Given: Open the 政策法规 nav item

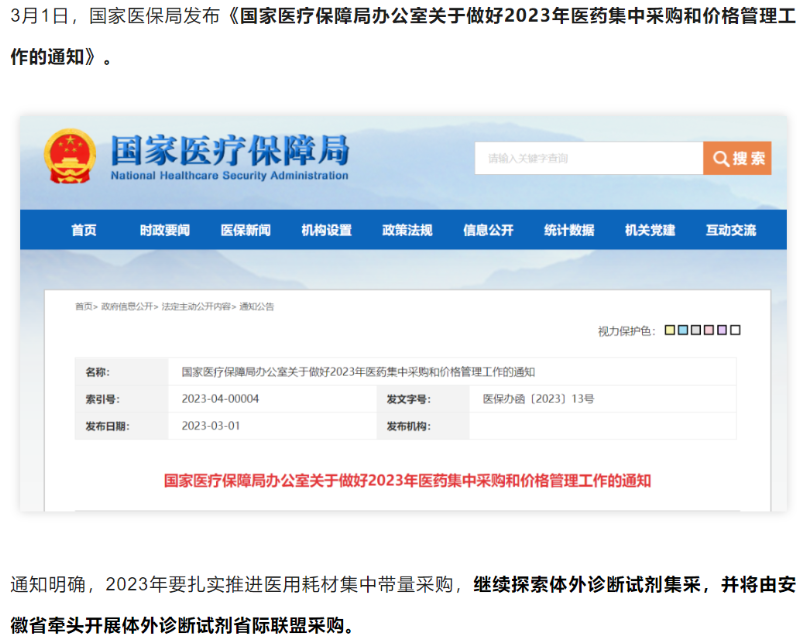Looking at the screenshot, I should pos(407,230).
